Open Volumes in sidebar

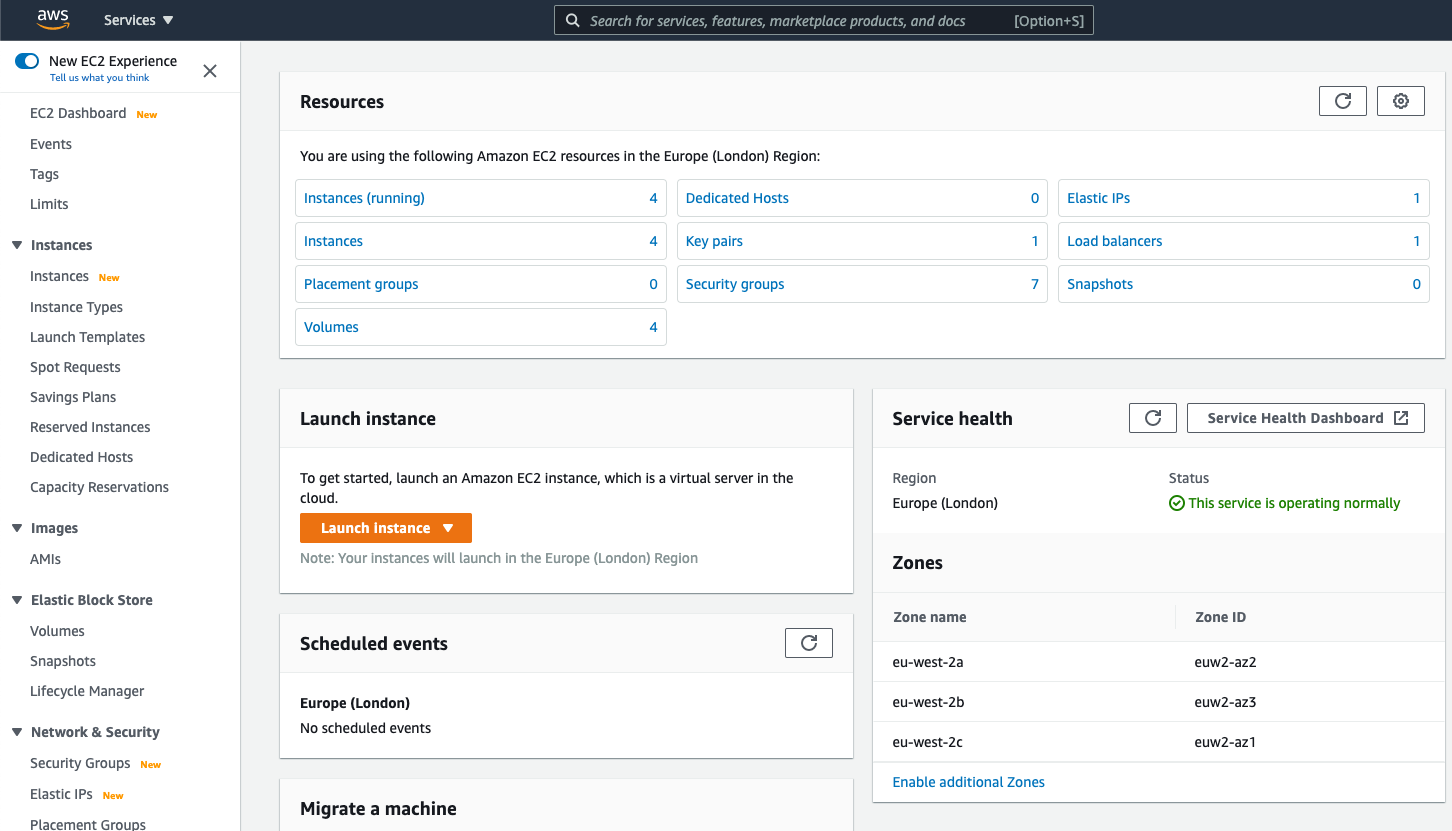pyautogui.click(x=57, y=631)
